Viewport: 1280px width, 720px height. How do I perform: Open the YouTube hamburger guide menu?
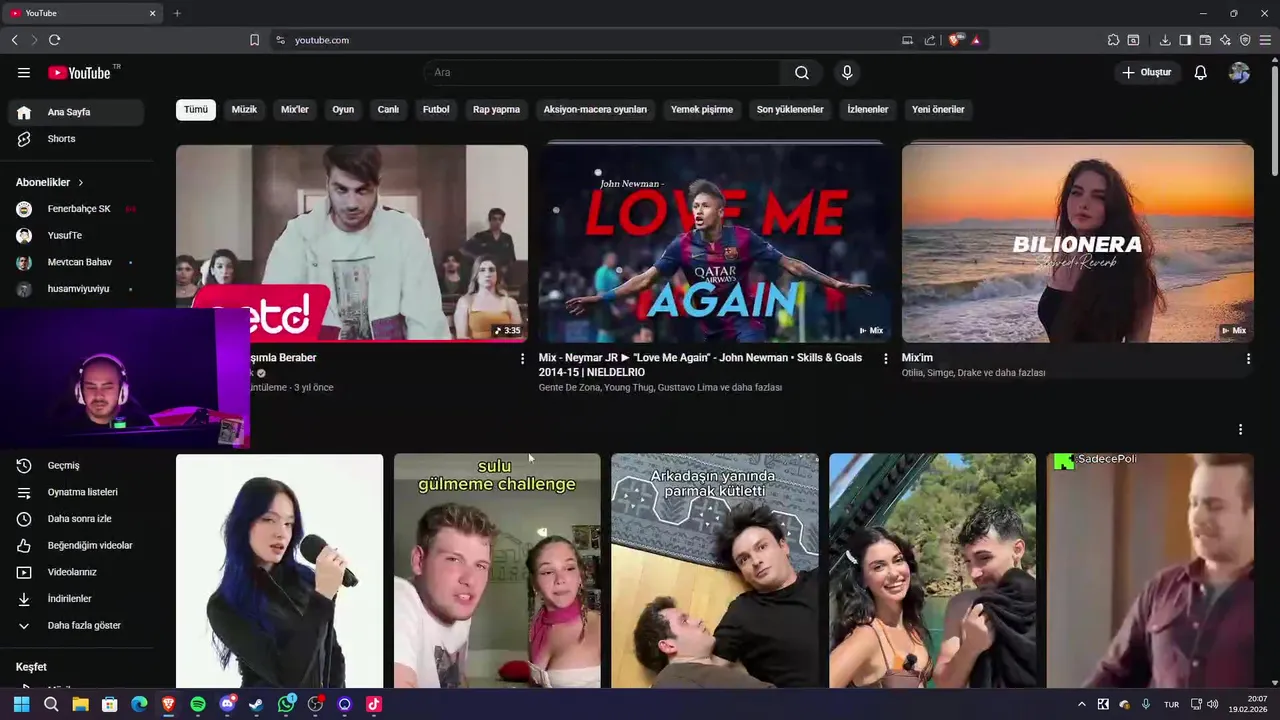coord(24,72)
